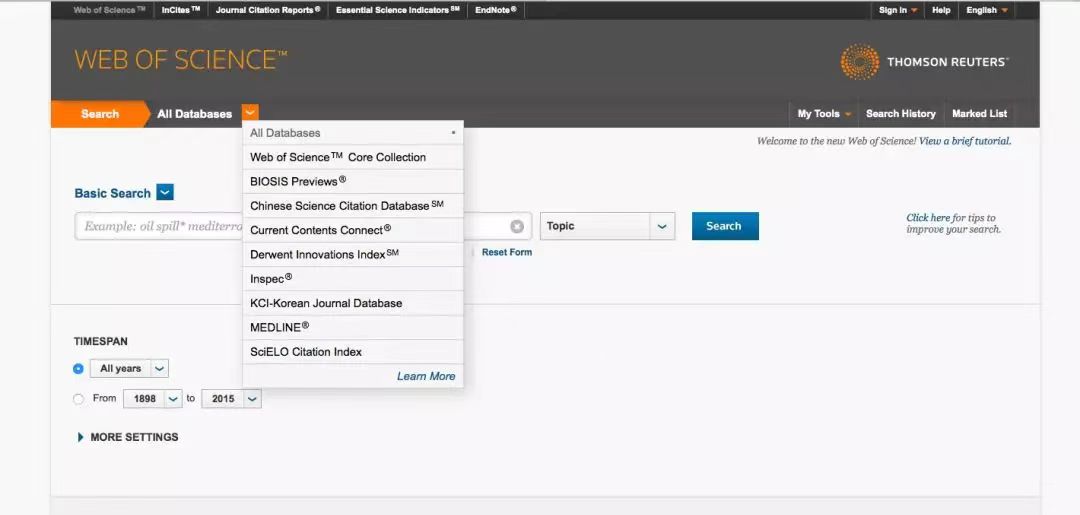Open the Basic Search type dropdown arrow
1080x515 pixels.
click(x=165, y=193)
